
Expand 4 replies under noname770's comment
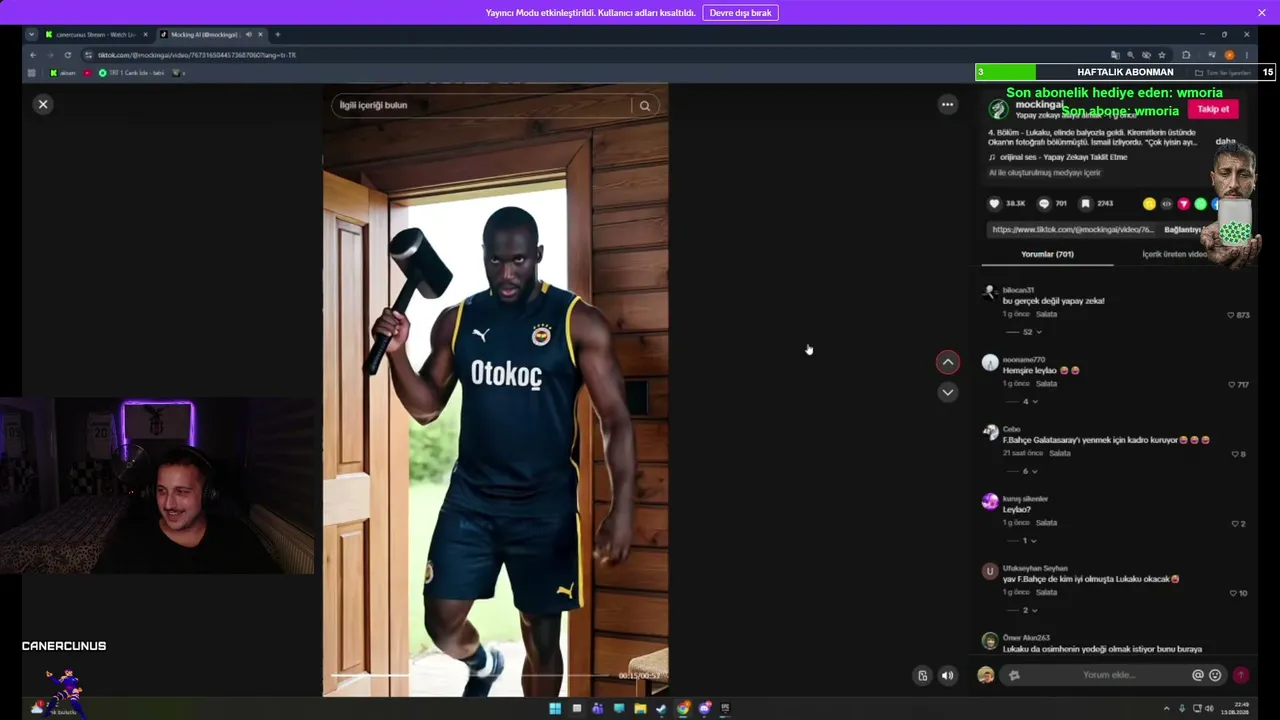pyautogui.click(x=1025, y=402)
